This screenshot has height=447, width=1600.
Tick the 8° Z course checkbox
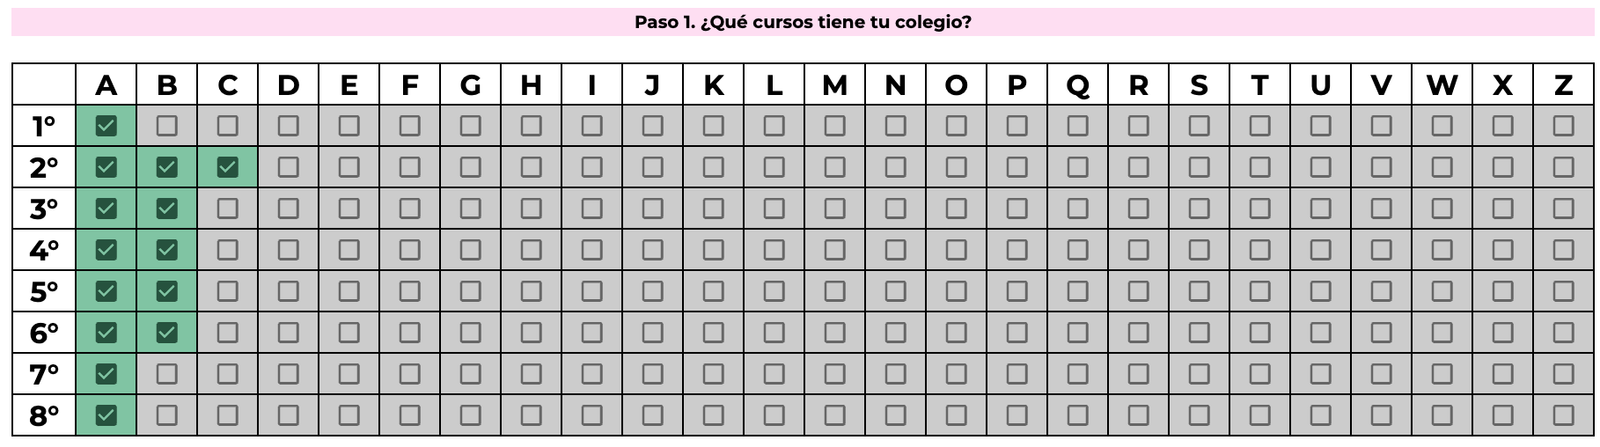pos(1563,415)
